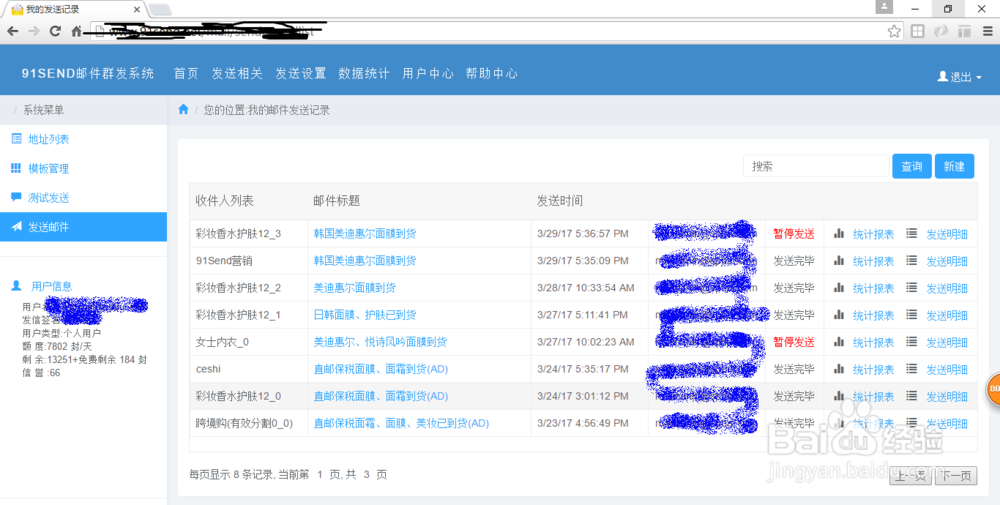Go to previous page with 上一页

(911, 475)
